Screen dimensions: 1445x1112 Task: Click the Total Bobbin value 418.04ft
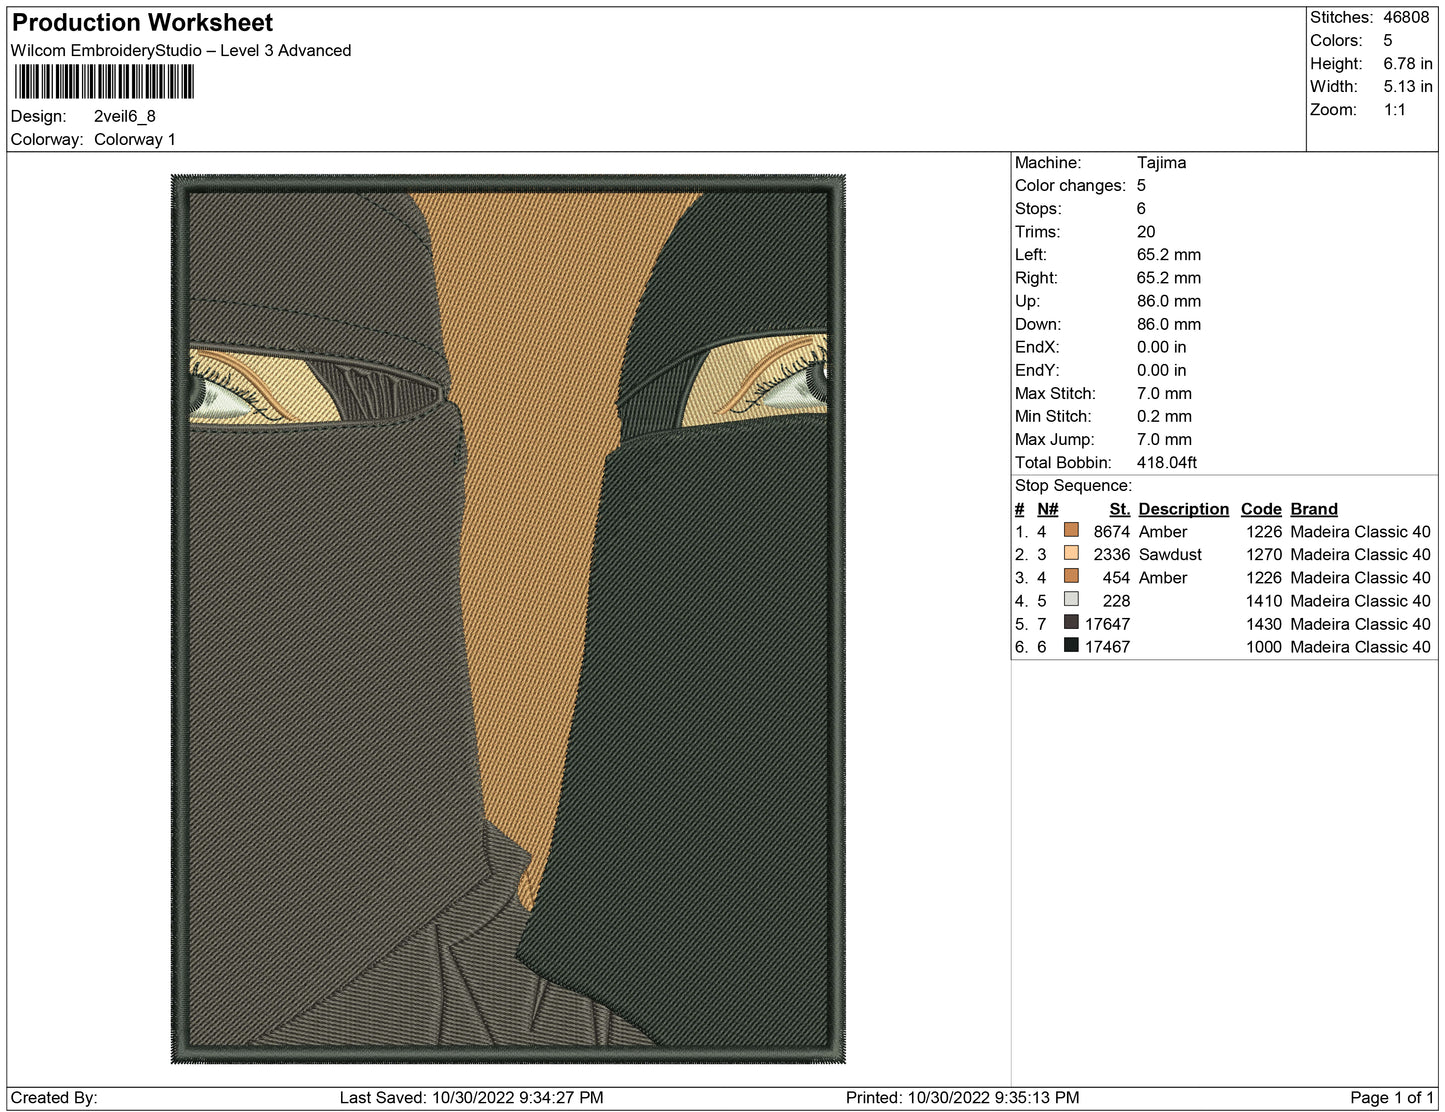click(x=1166, y=462)
